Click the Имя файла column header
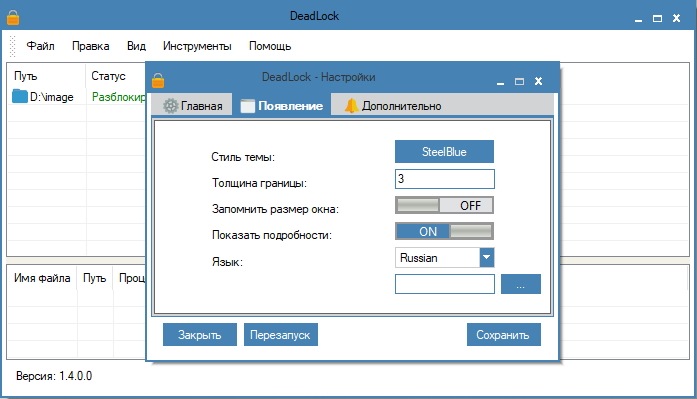 [42, 278]
